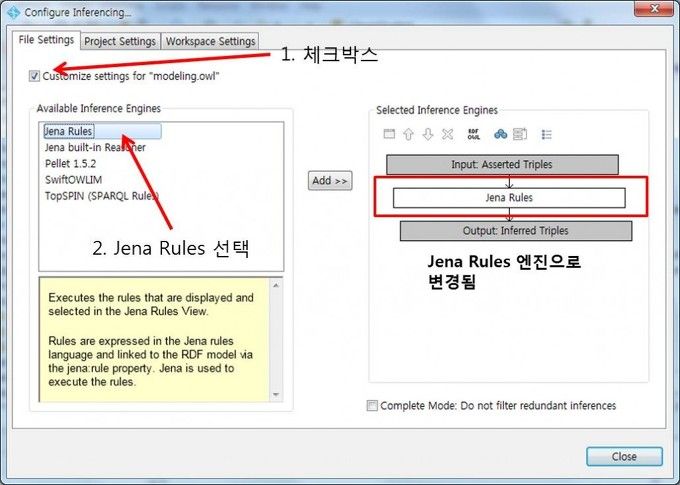Viewport: 680px width, 485px height.
Task: Click the Close button
Action: pos(624,456)
